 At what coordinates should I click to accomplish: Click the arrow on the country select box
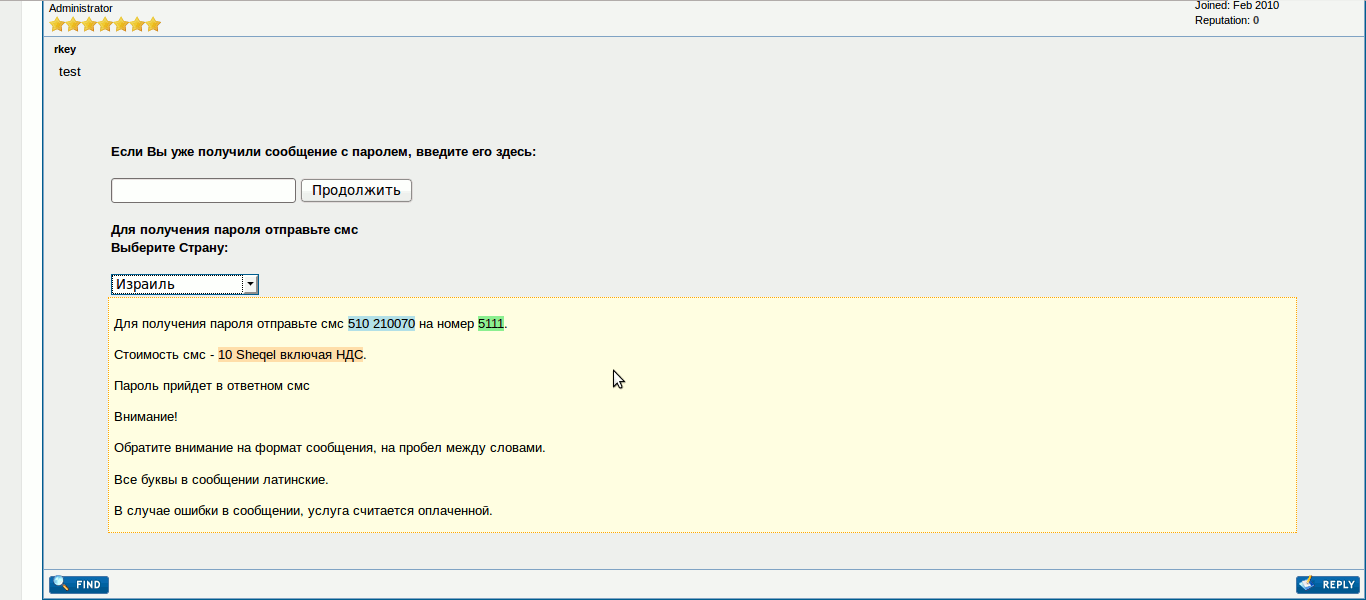tap(250, 284)
